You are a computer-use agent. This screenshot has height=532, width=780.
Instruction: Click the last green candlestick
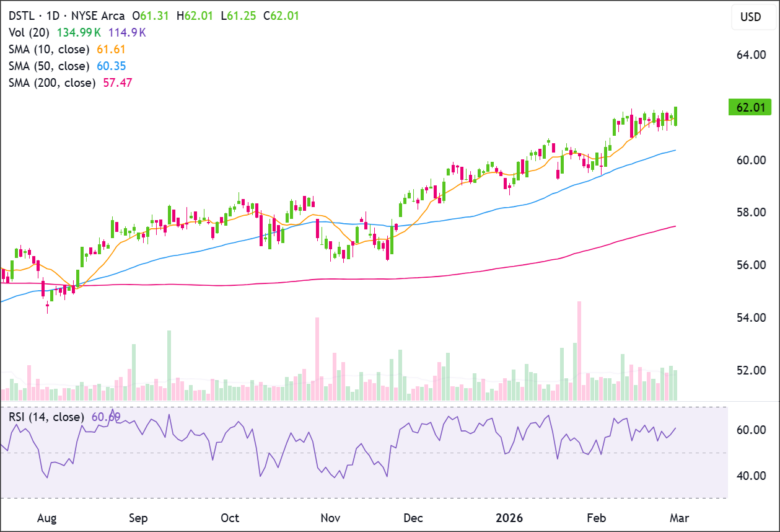[x=677, y=116]
